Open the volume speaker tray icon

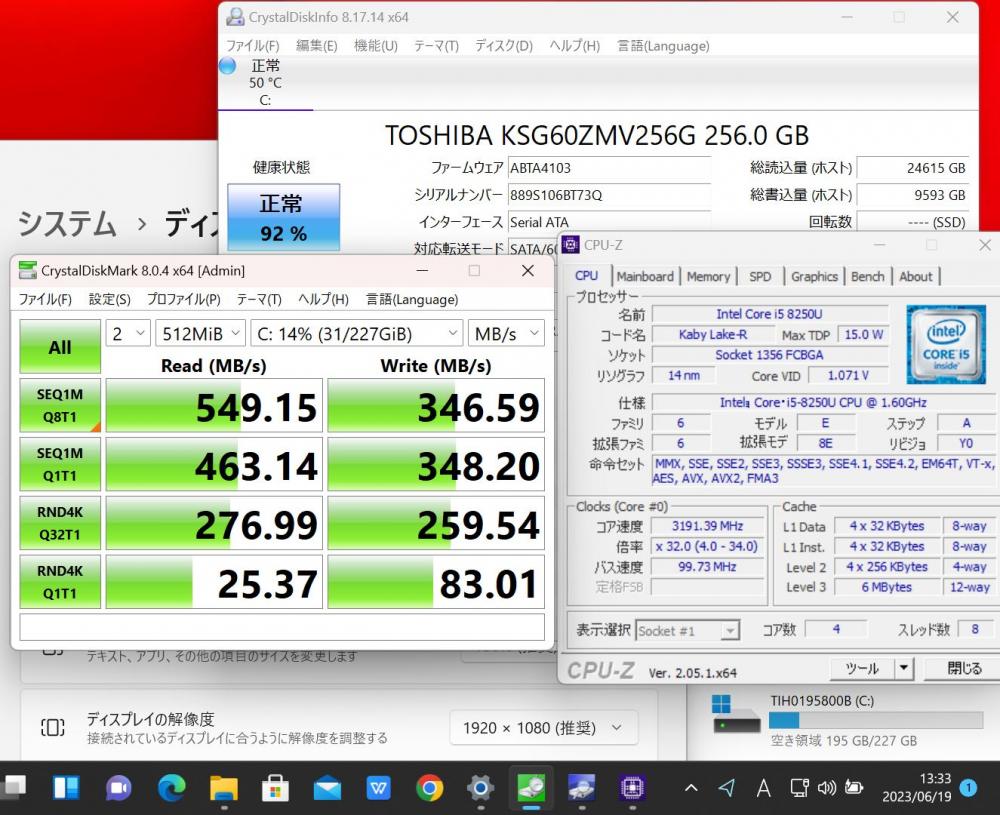(x=827, y=788)
